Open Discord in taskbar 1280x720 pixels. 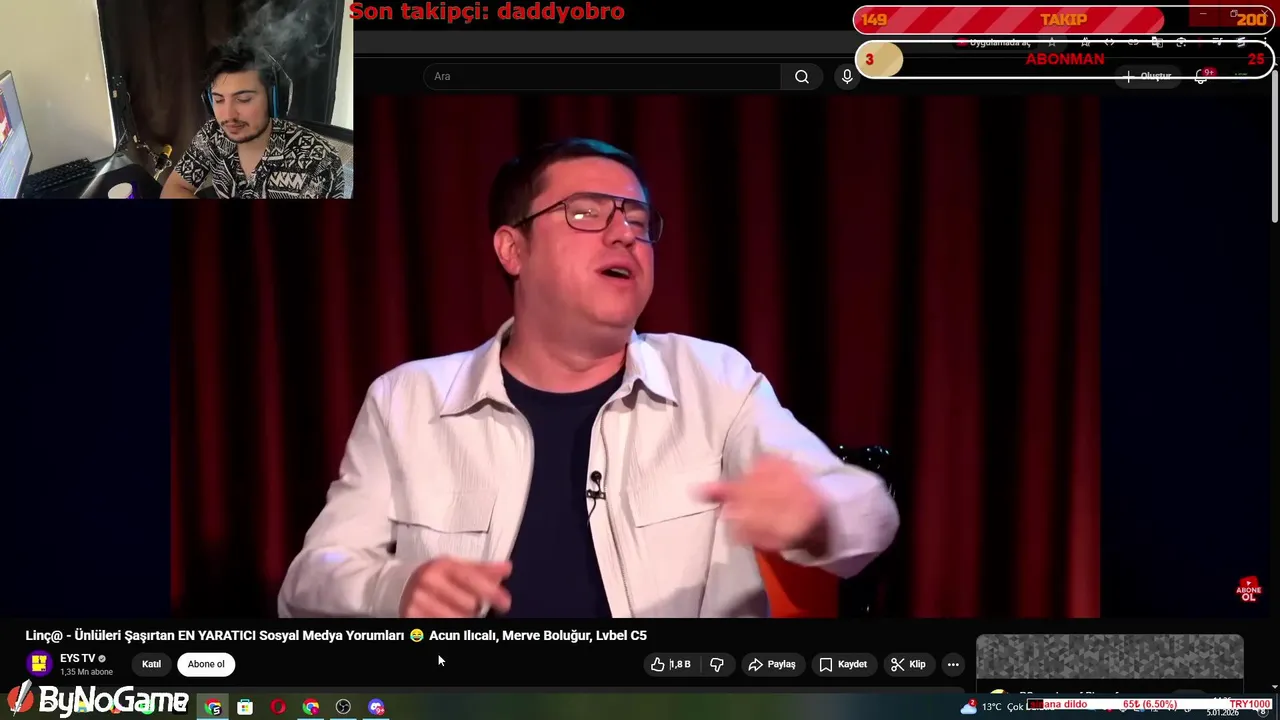click(376, 707)
